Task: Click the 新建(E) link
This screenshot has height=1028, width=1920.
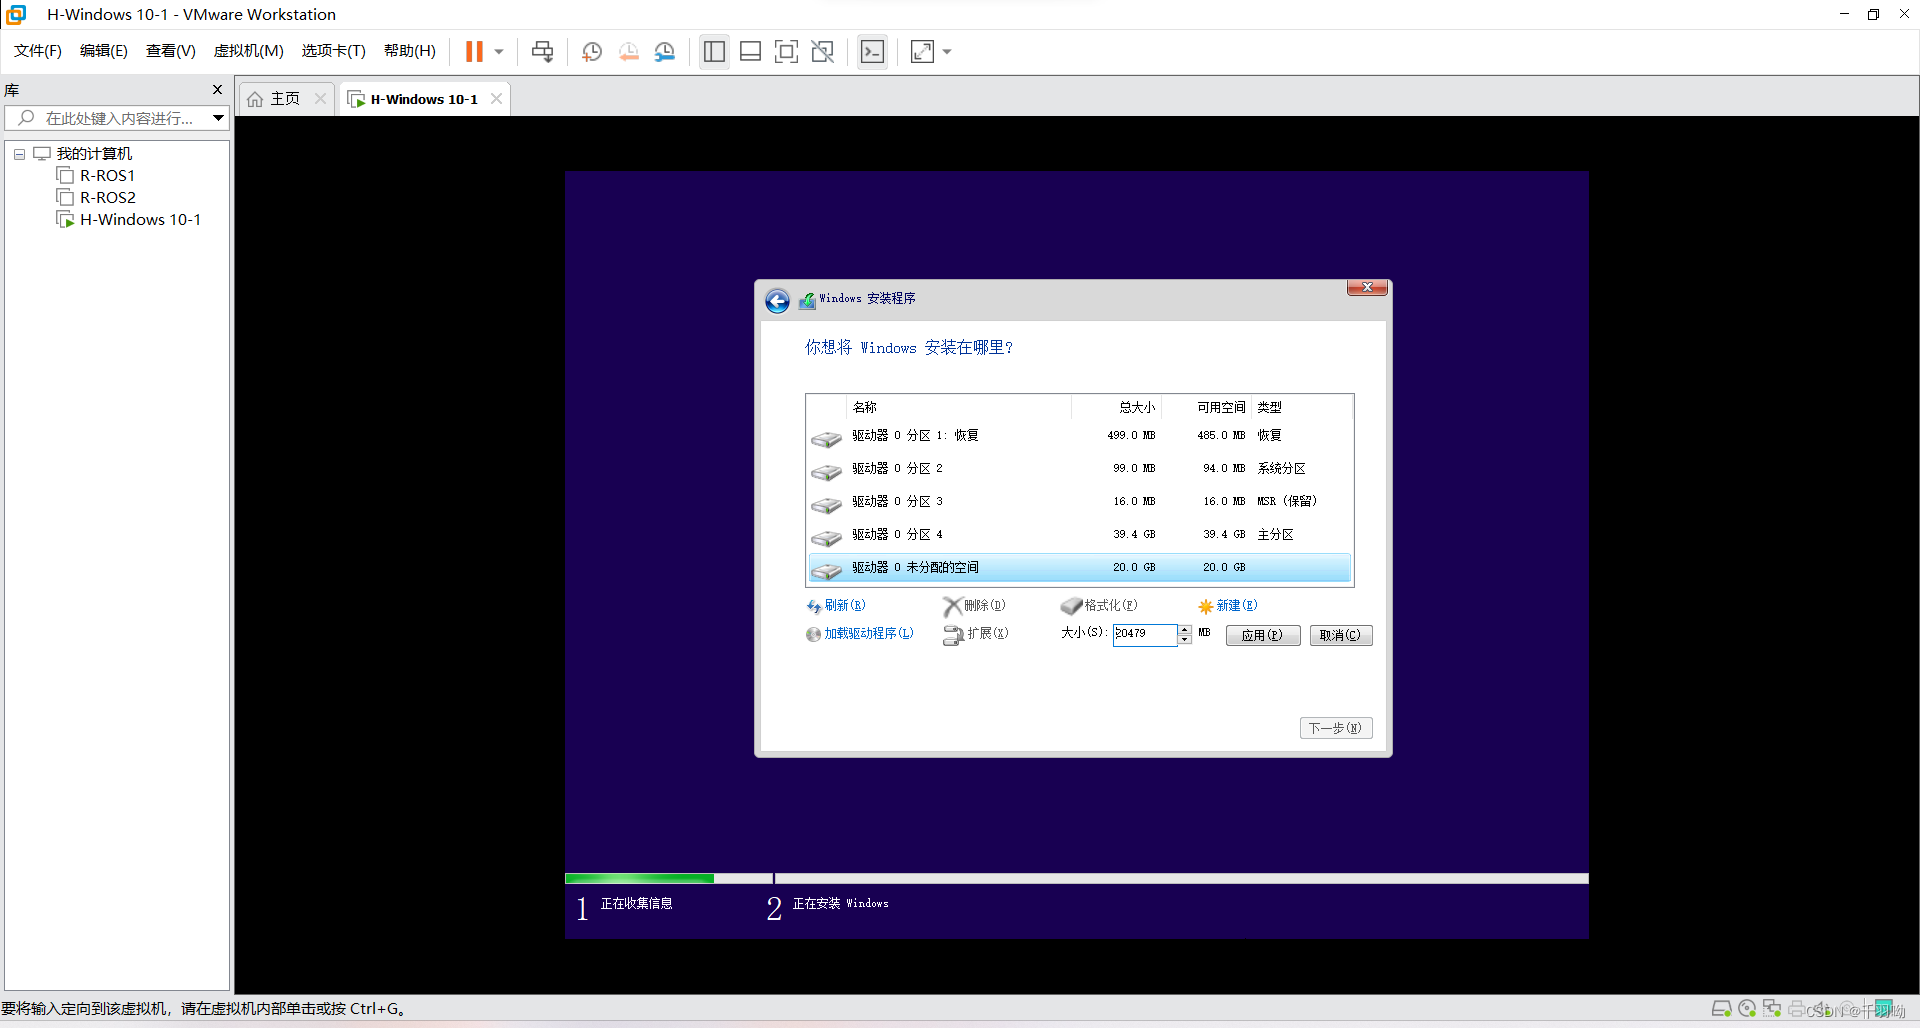Action: coord(1228,606)
